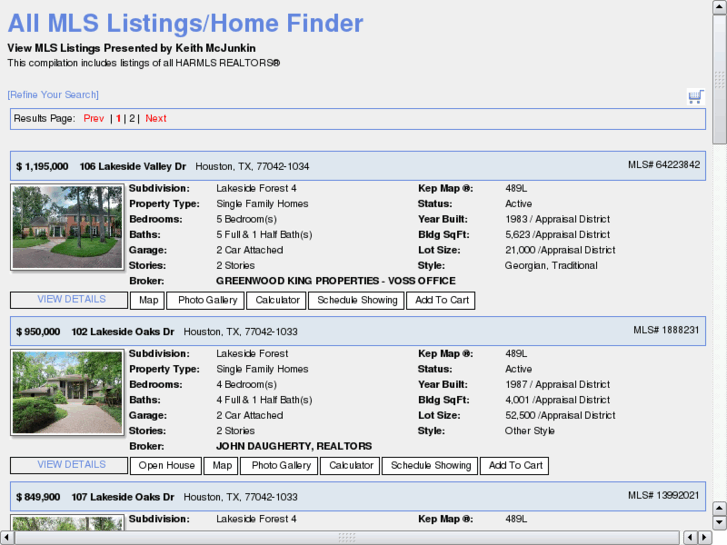
Task: Click MLS# 64223842
Action: tap(663, 165)
